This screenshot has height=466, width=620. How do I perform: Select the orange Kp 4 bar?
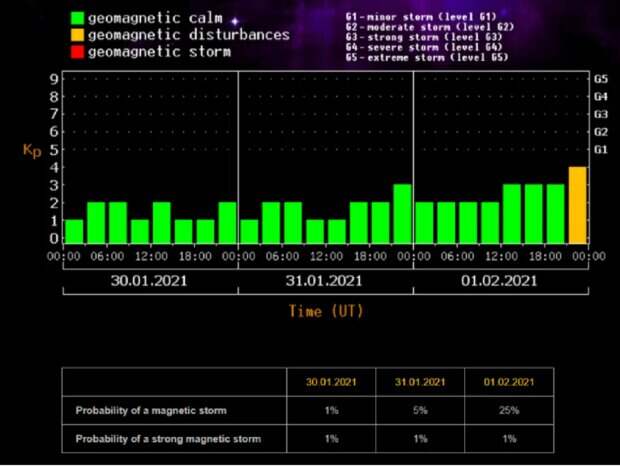tap(577, 206)
